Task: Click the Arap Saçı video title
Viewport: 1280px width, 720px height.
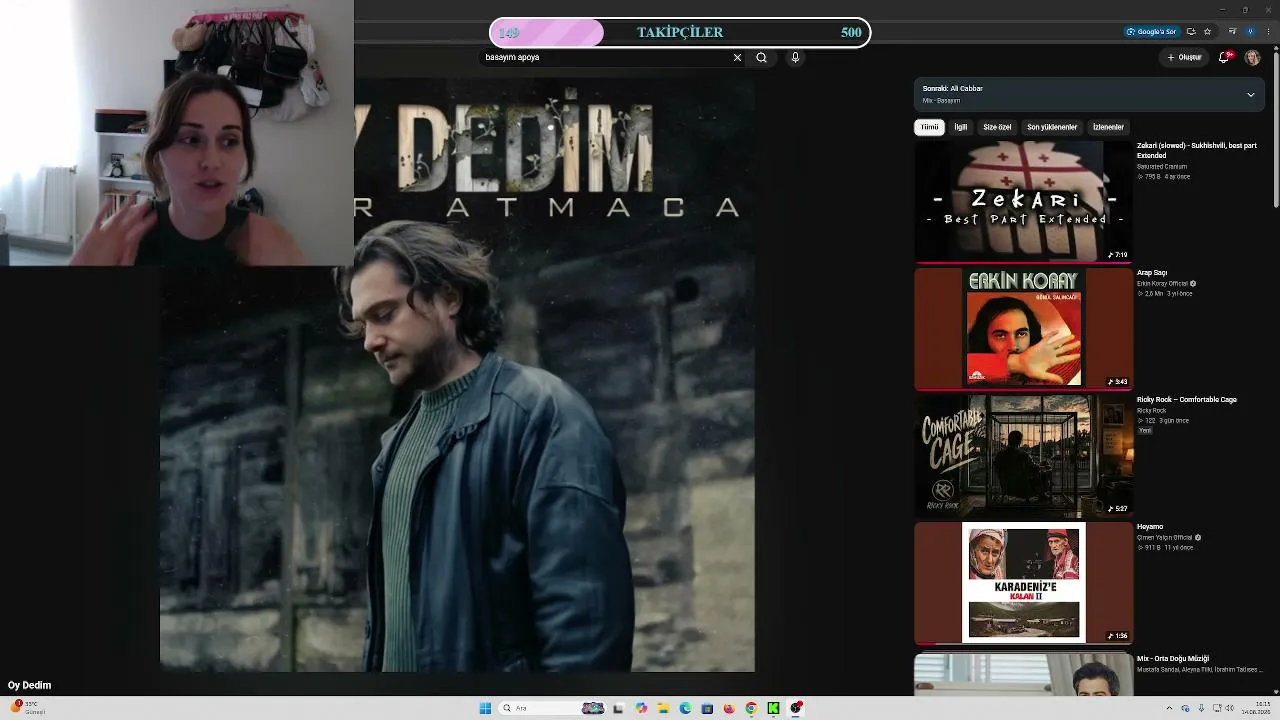Action: click(1152, 273)
